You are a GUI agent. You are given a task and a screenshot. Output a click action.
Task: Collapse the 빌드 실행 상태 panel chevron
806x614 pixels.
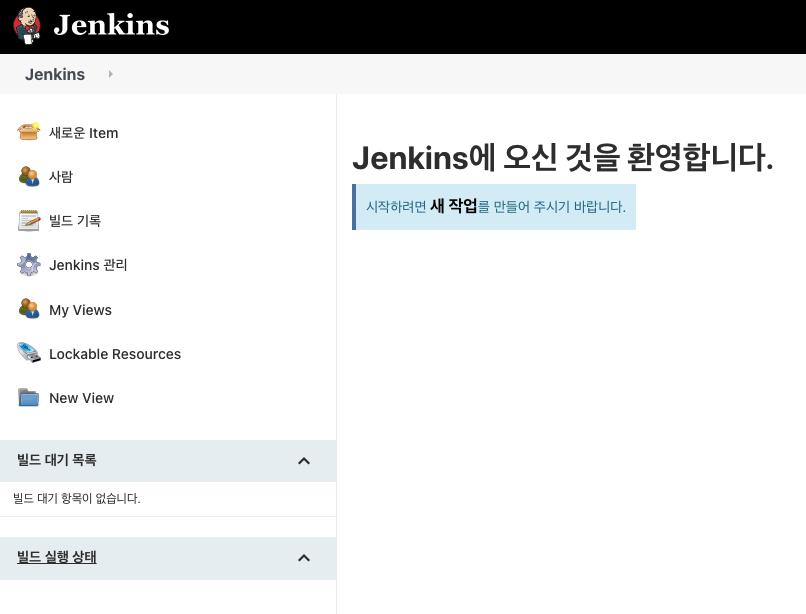click(x=304, y=558)
